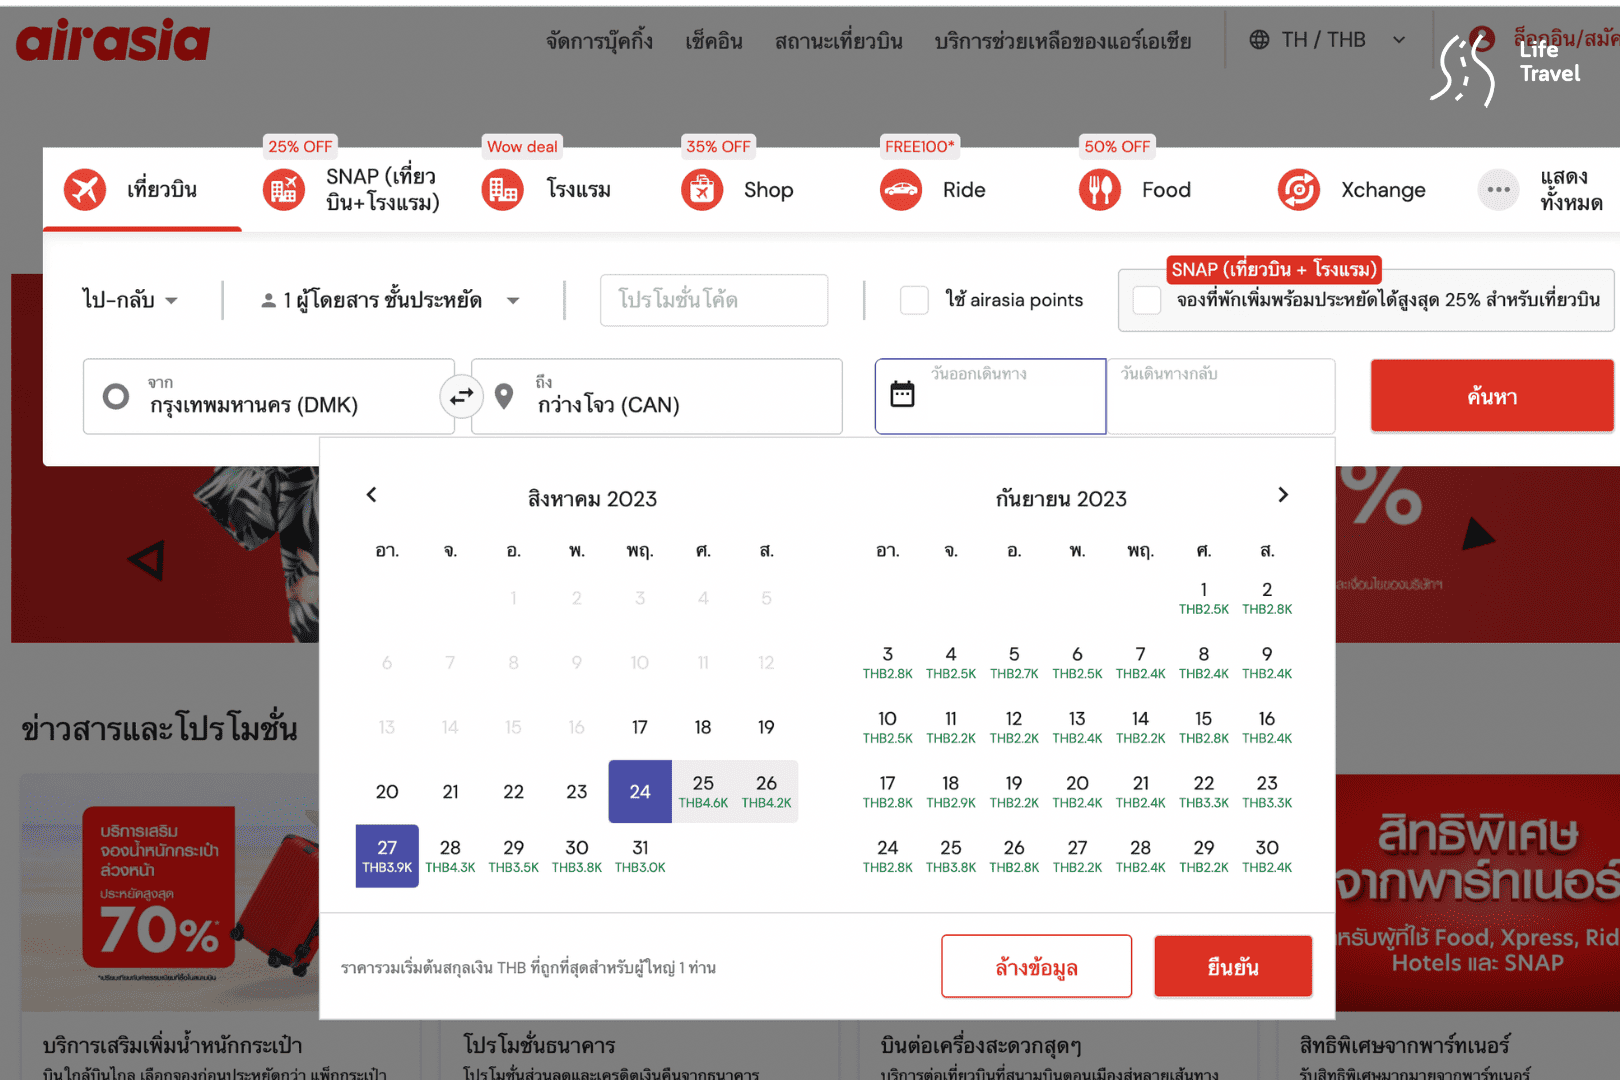1620x1080 pixels.
Task: Switch to the เที่ยวบิน tab
Action: point(142,190)
